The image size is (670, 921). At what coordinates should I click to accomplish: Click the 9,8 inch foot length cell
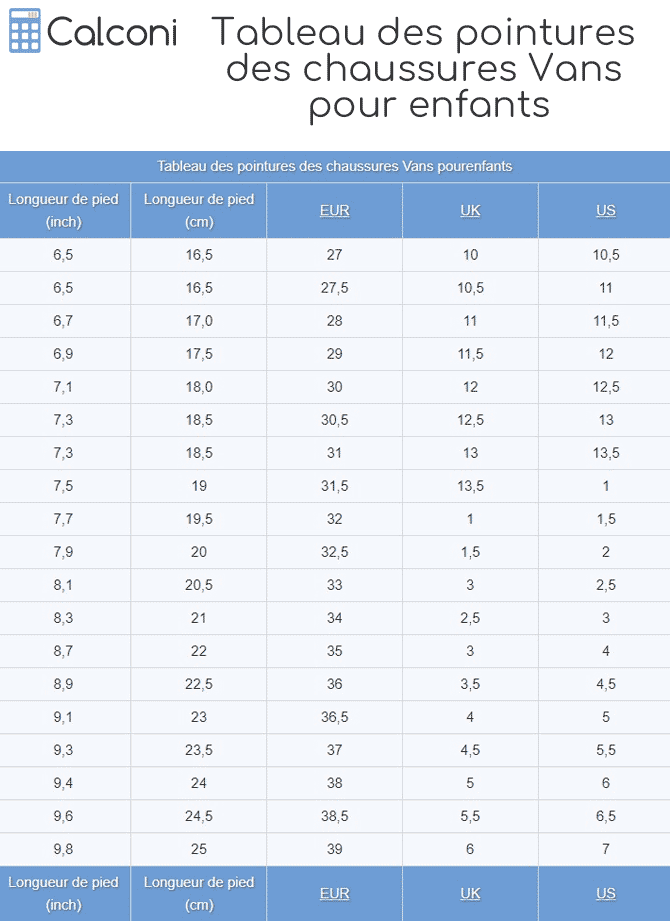point(64,849)
